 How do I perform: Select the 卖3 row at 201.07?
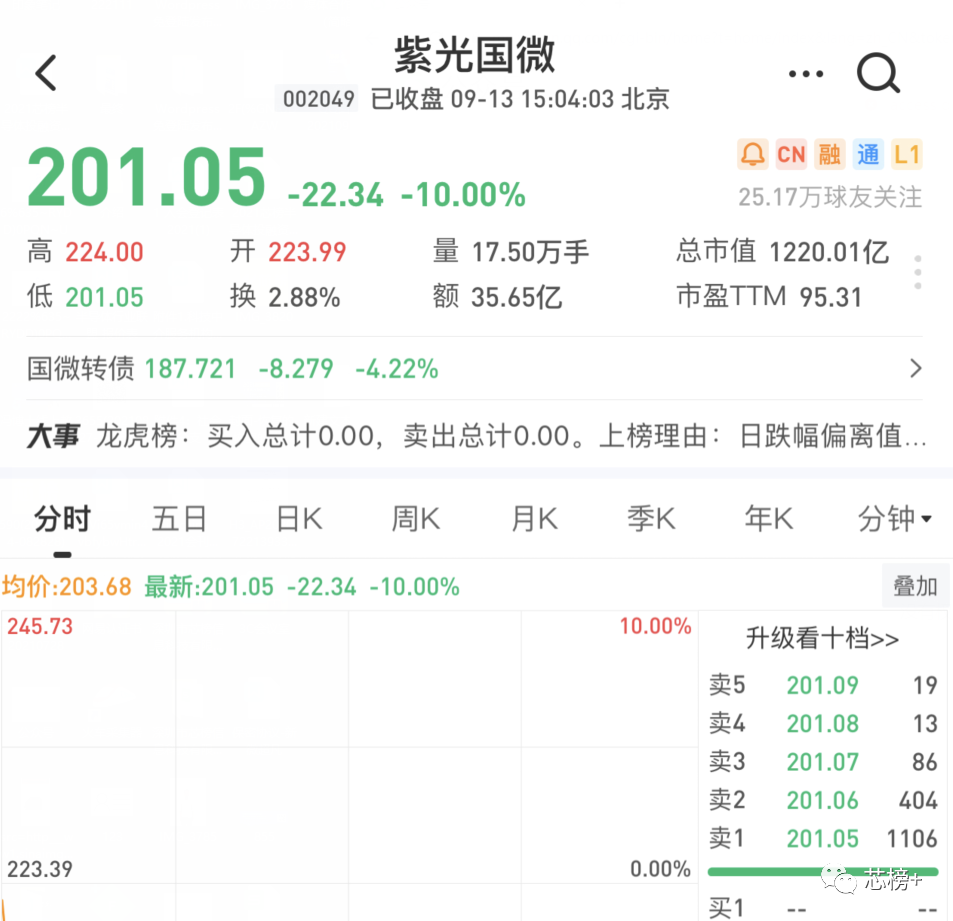pos(823,762)
